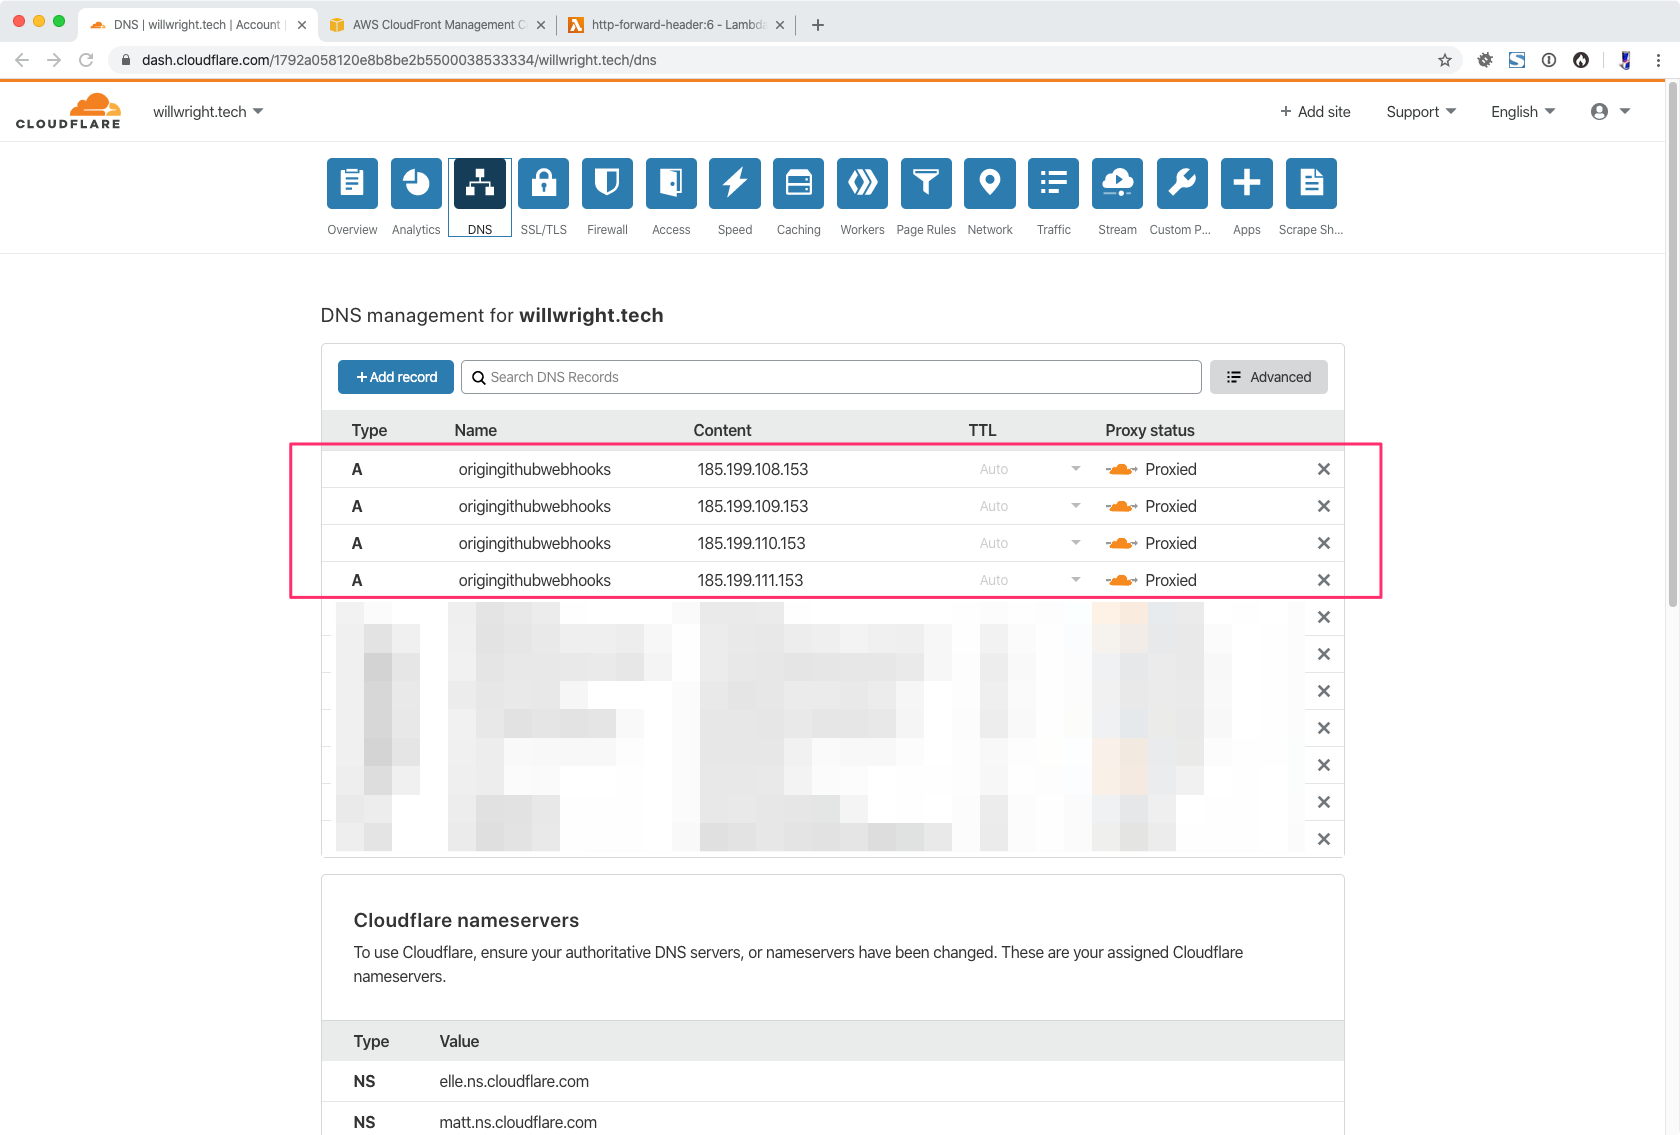Click the Add record button
Screen dimensions: 1680x1135
(396, 377)
